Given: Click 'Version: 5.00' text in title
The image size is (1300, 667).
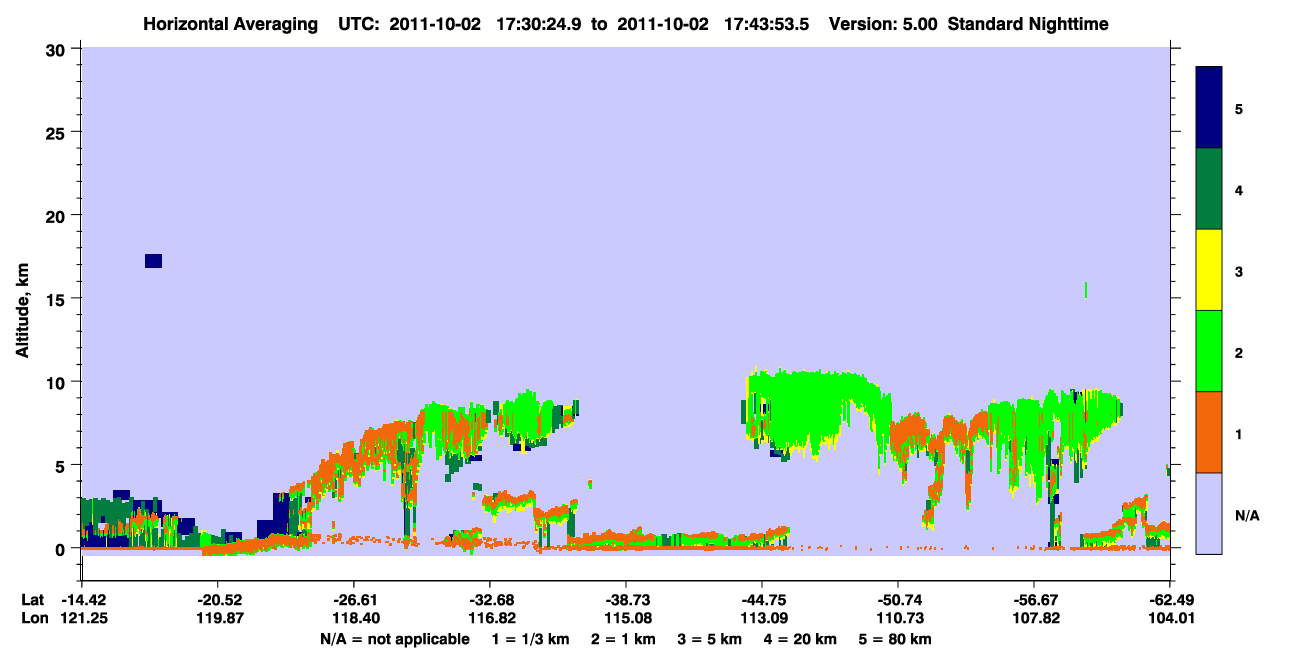Looking at the screenshot, I should click(883, 24).
